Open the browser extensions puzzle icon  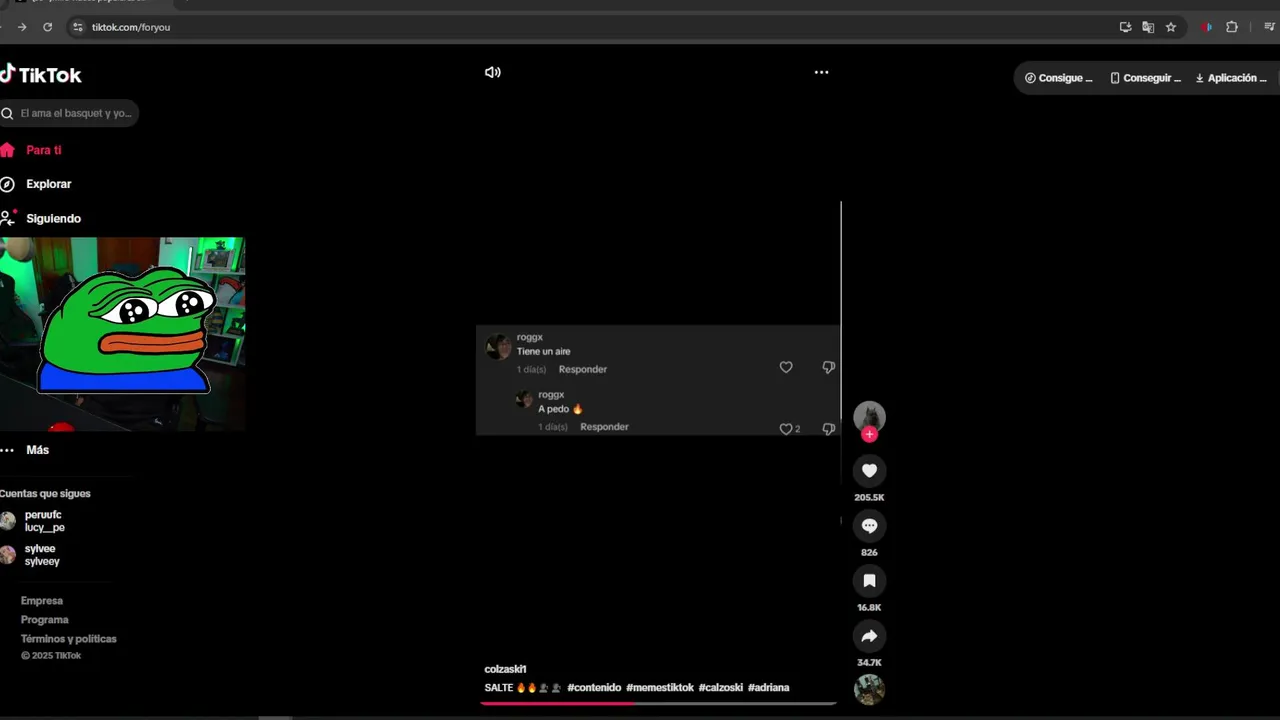click(x=1232, y=27)
